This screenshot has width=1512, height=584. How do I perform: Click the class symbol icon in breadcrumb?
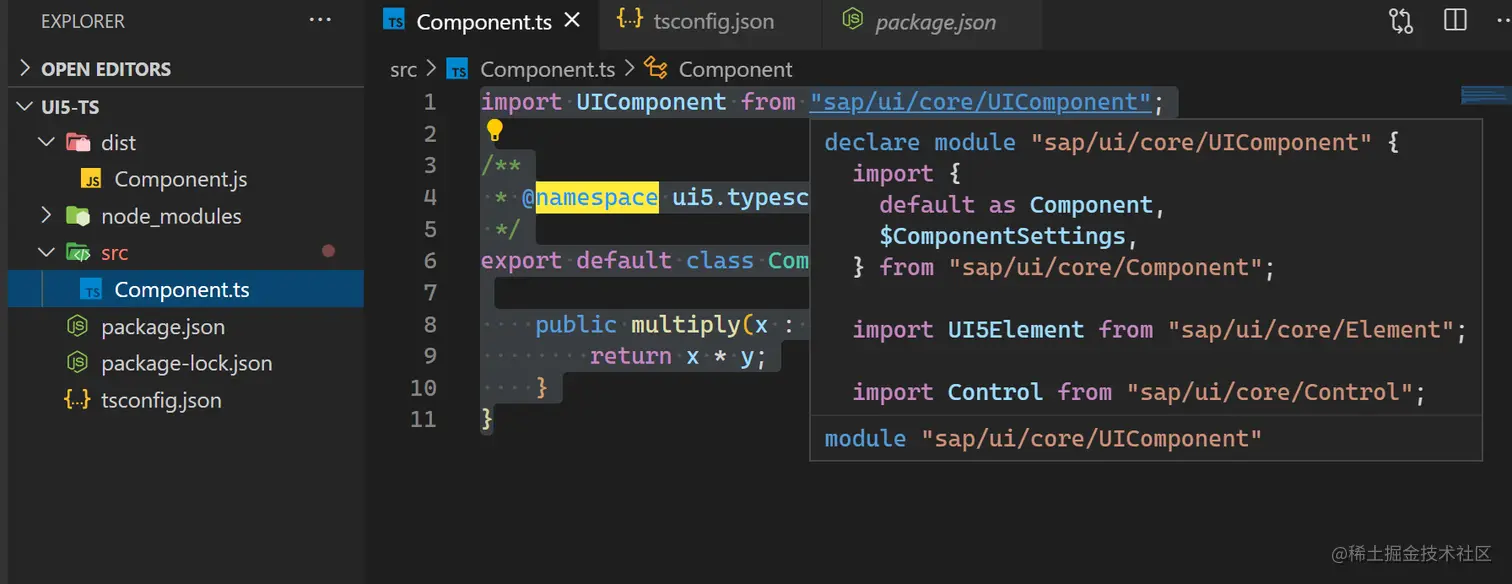coord(656,68)
